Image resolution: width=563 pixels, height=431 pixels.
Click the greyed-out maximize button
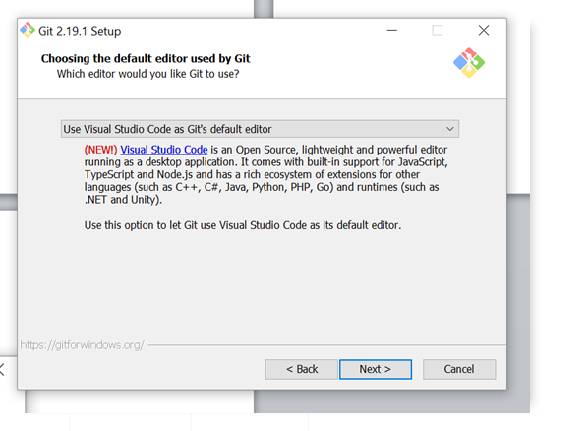pos(437,31)
